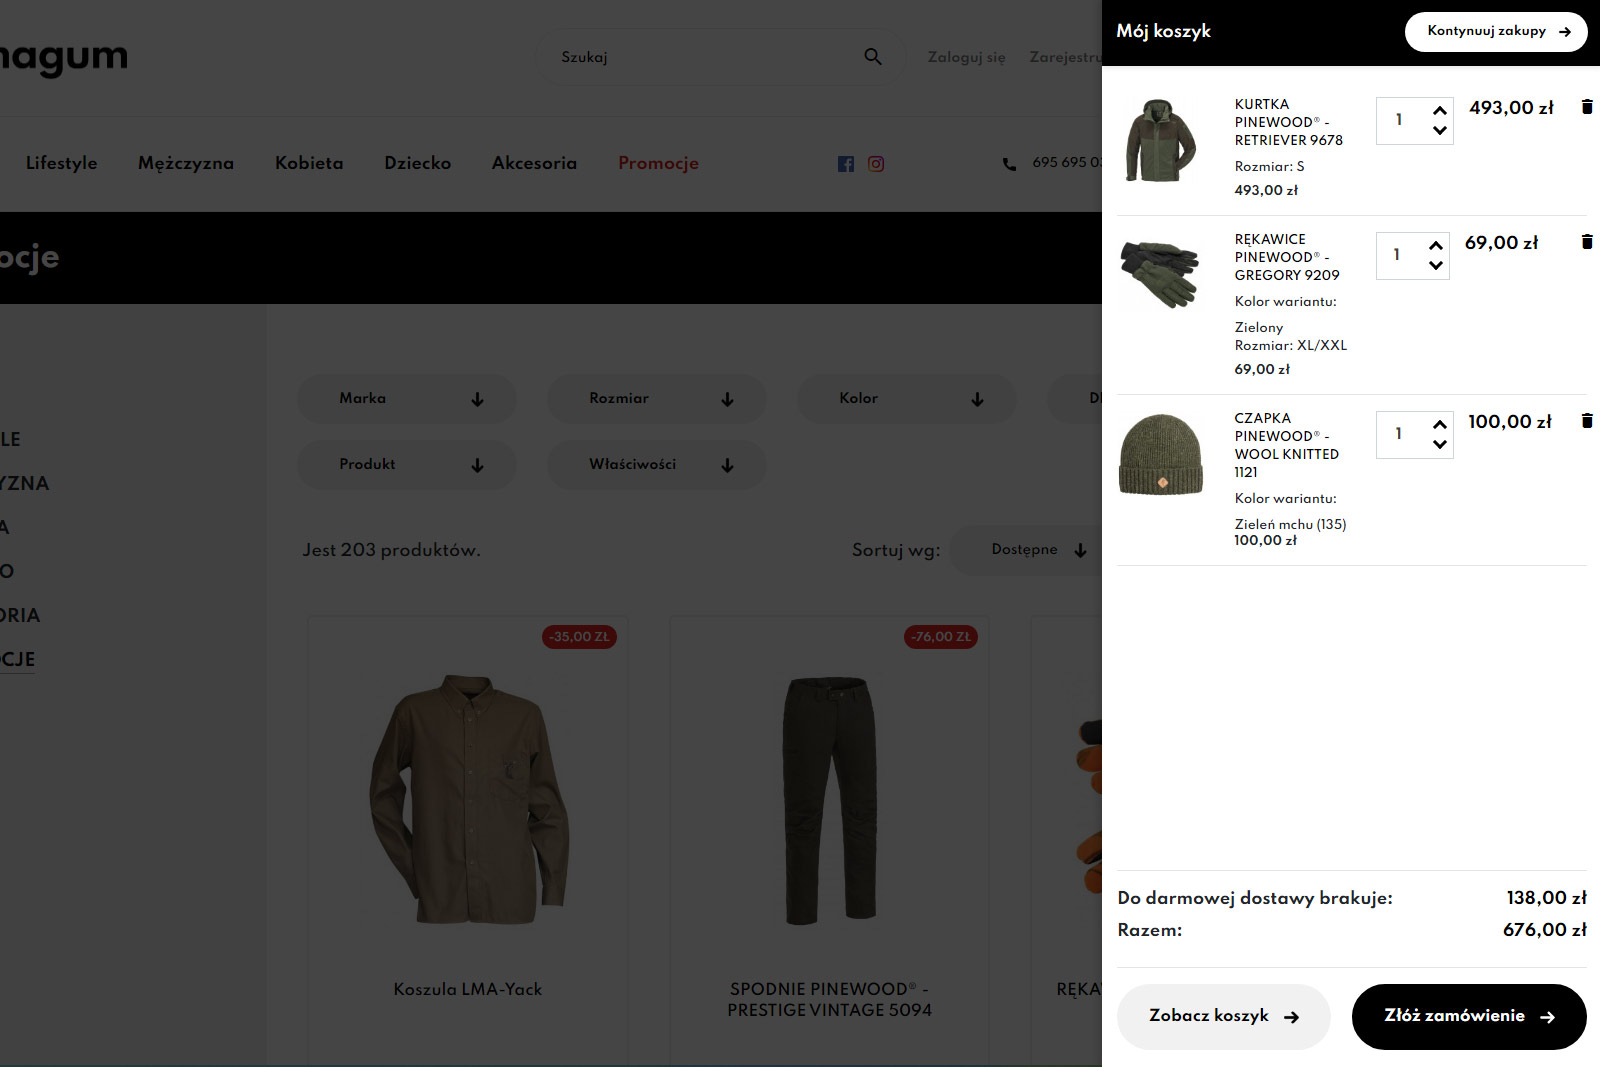Delete the Kurtka Pinewood jacket from cart
The height and width of the screenshot is (1067, 1600).
pos(1586,107)
